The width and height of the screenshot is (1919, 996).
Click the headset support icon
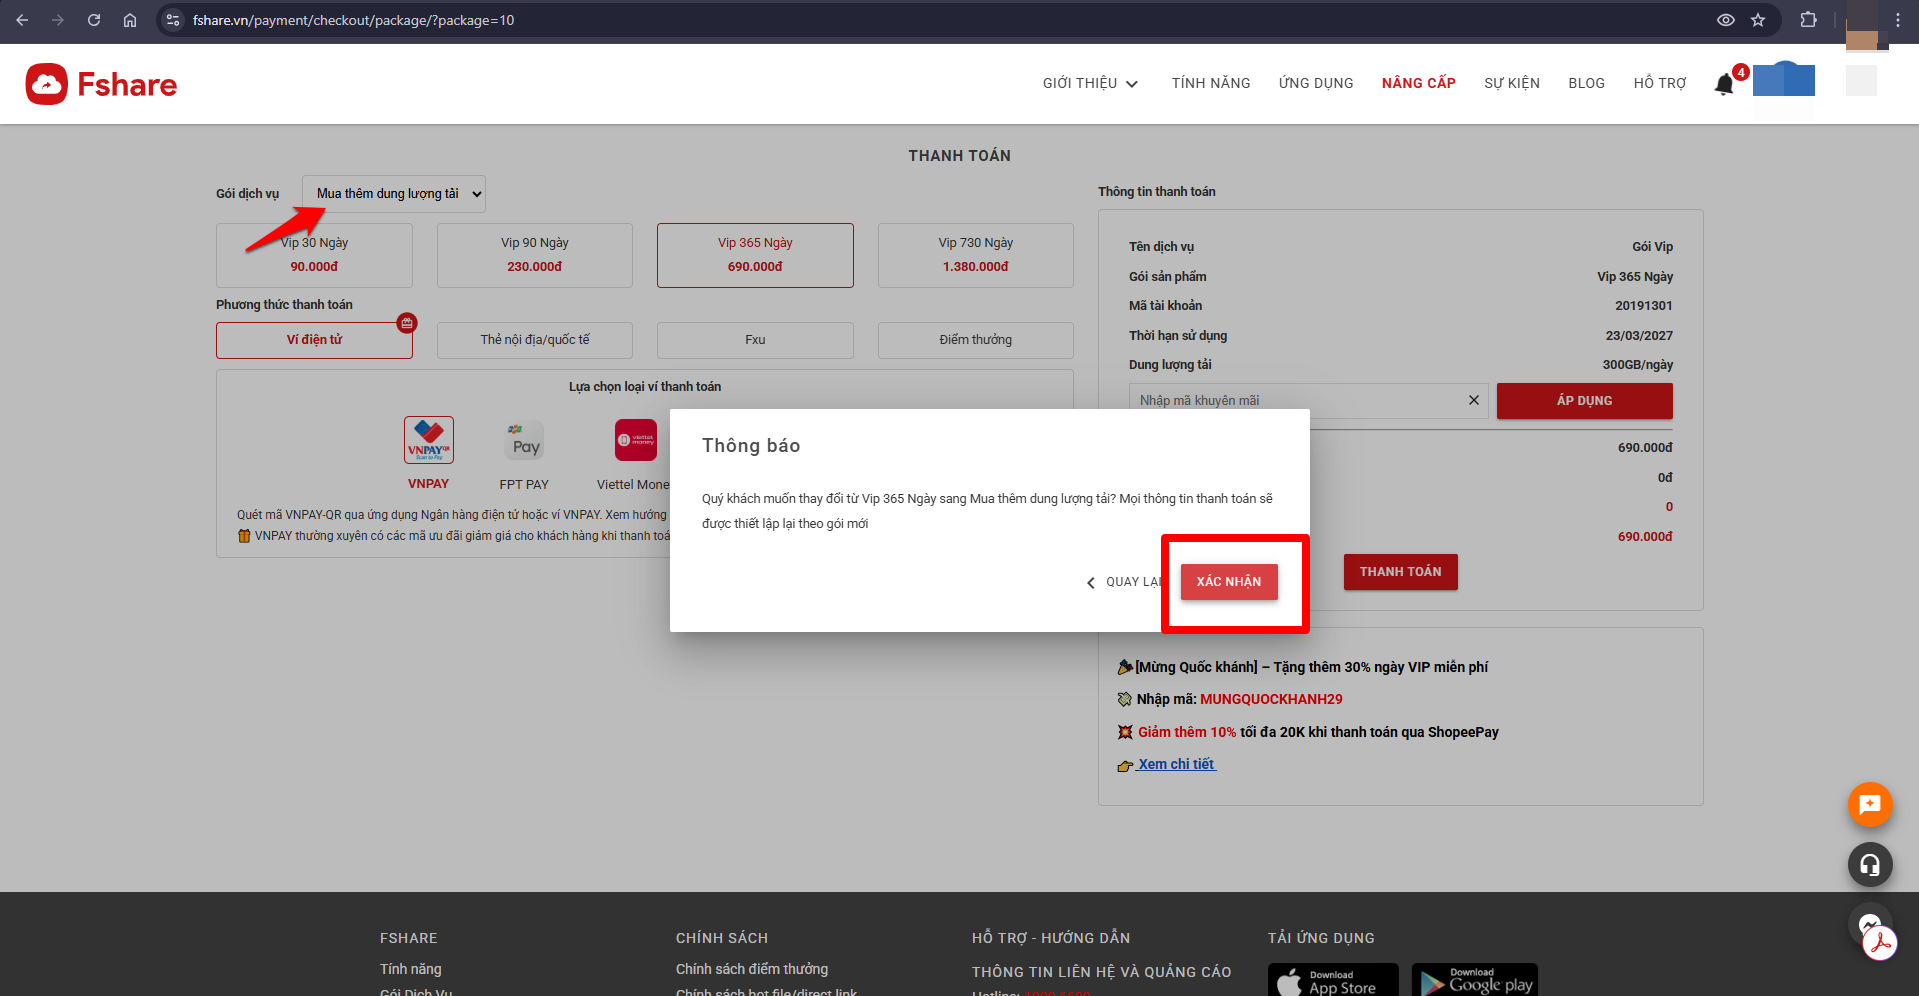click(x=1869, y=865)
